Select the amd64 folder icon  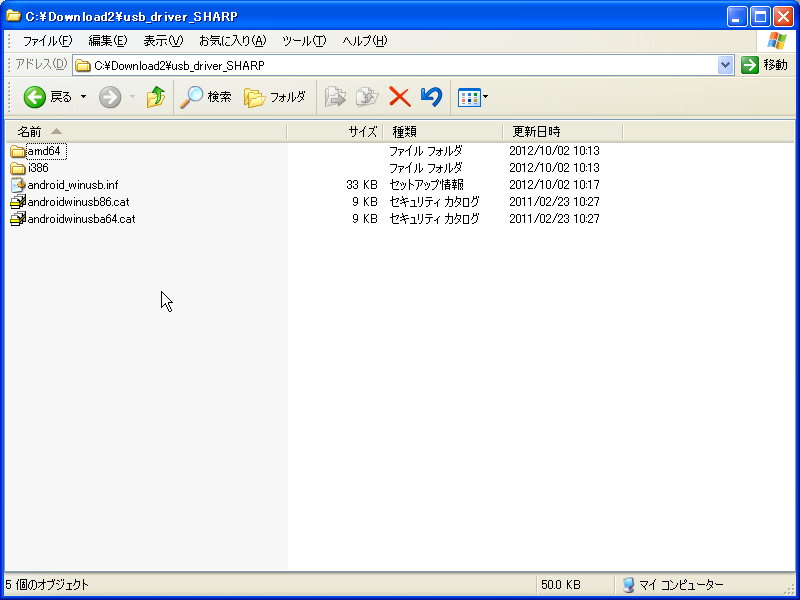tap(18, 152)
